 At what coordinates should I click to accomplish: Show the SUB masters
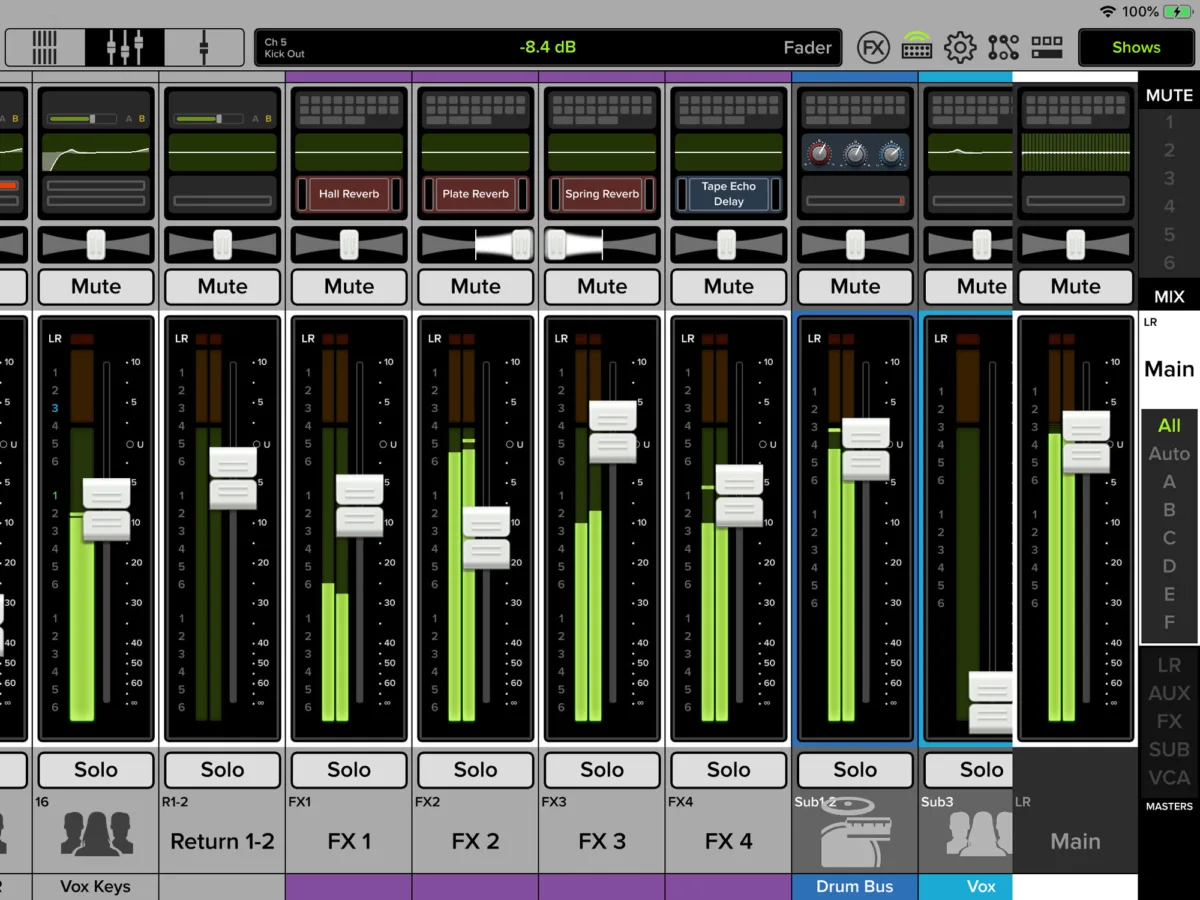click(x=1169, y=749)
